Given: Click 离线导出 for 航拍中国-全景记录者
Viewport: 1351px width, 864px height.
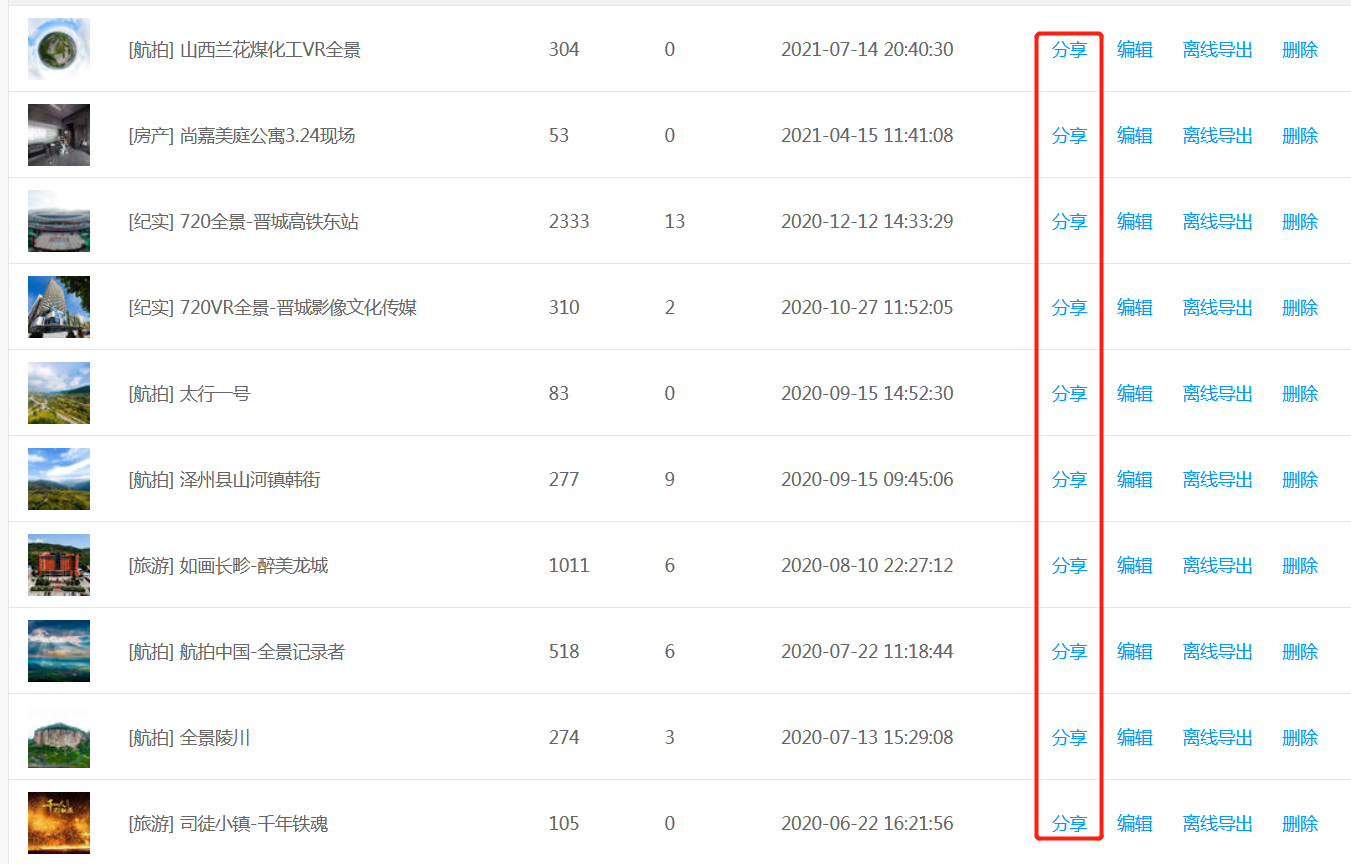Looking at the screenshot, I should [1218, 652].
